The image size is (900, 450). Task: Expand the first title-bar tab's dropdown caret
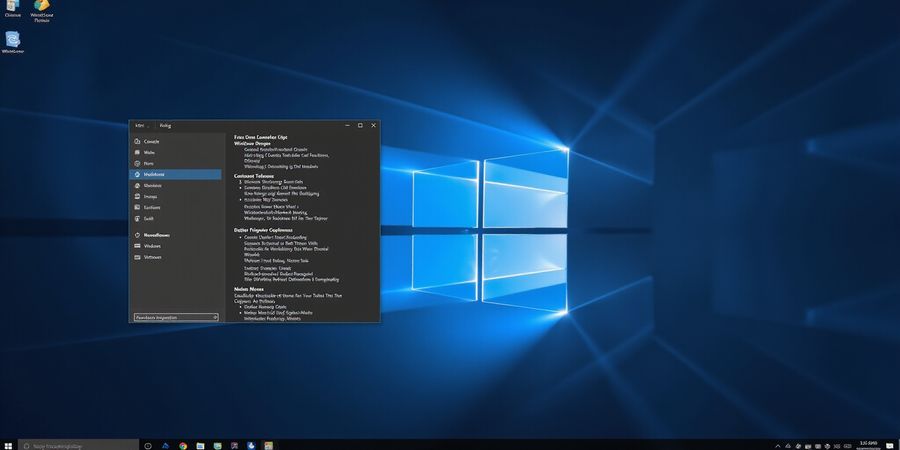pos(149,125)
